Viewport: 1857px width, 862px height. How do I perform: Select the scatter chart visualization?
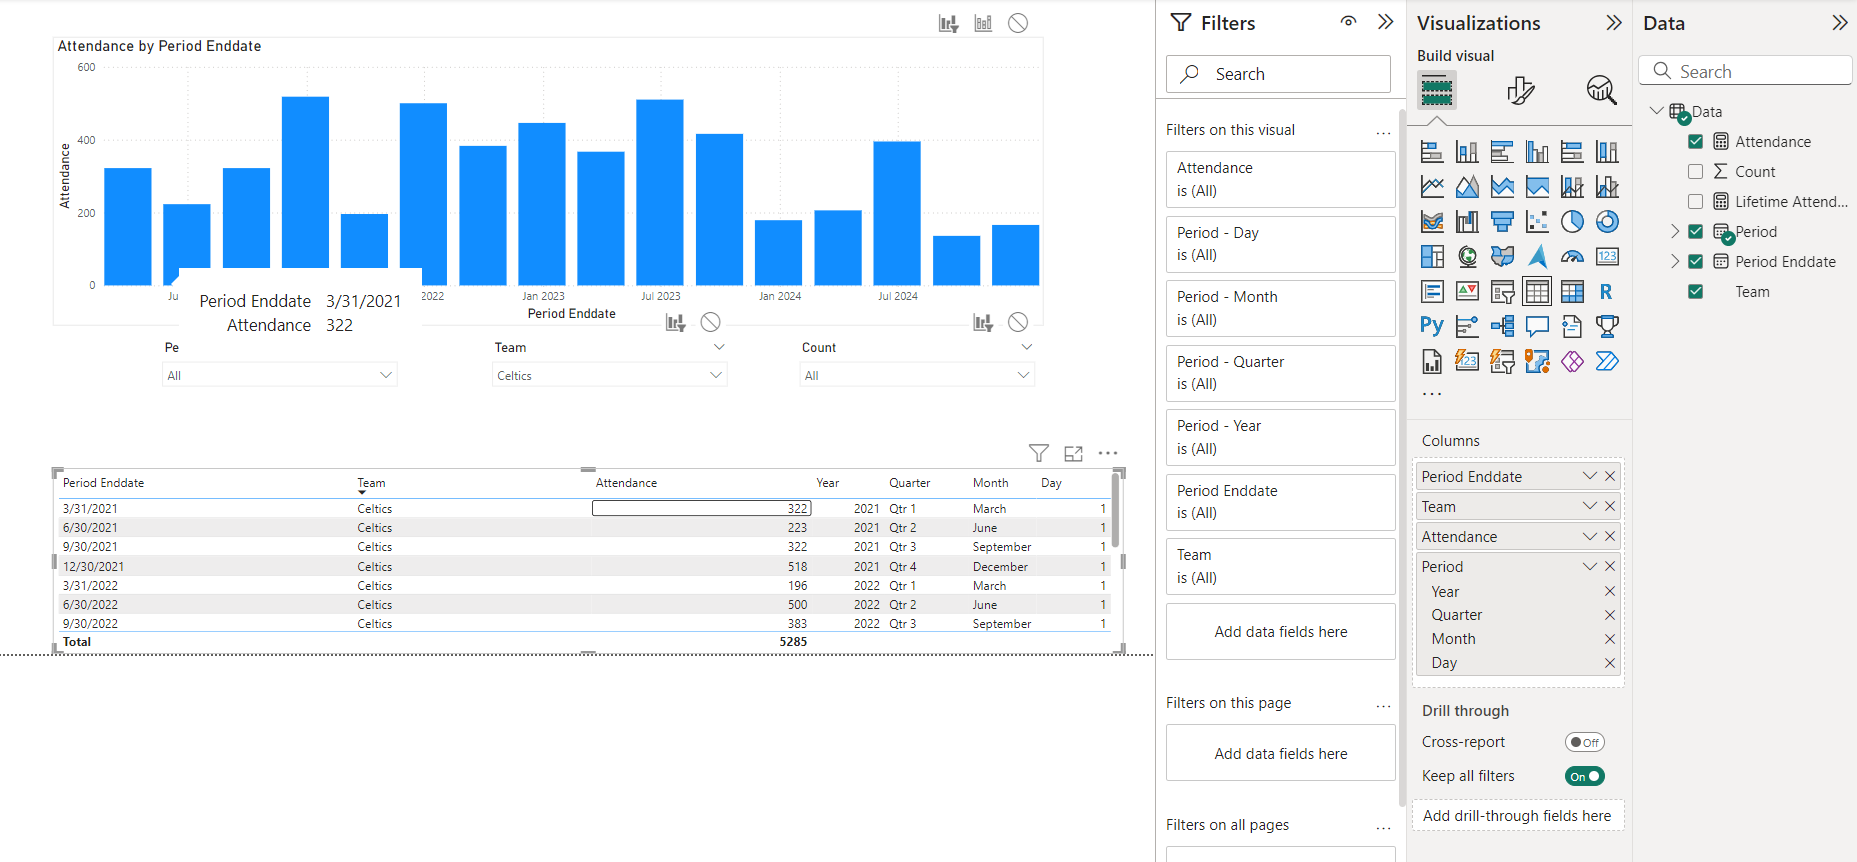click(1537, 222)
